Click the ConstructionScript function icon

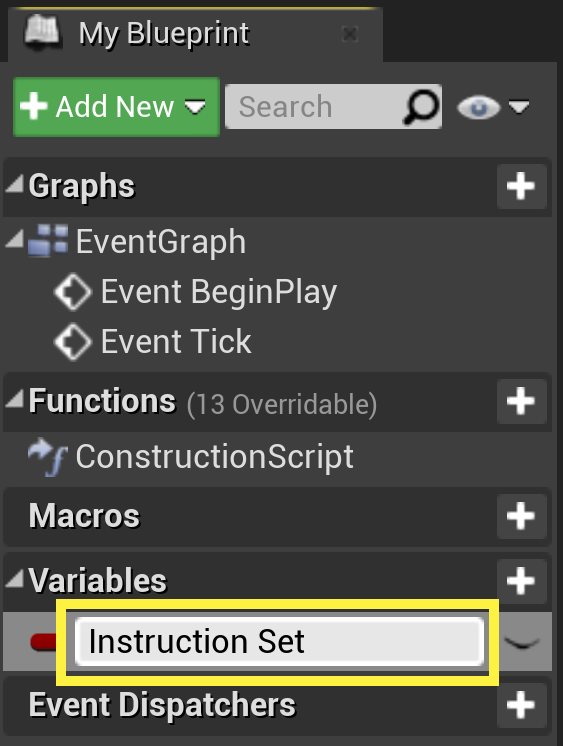(x=48, y=457)
